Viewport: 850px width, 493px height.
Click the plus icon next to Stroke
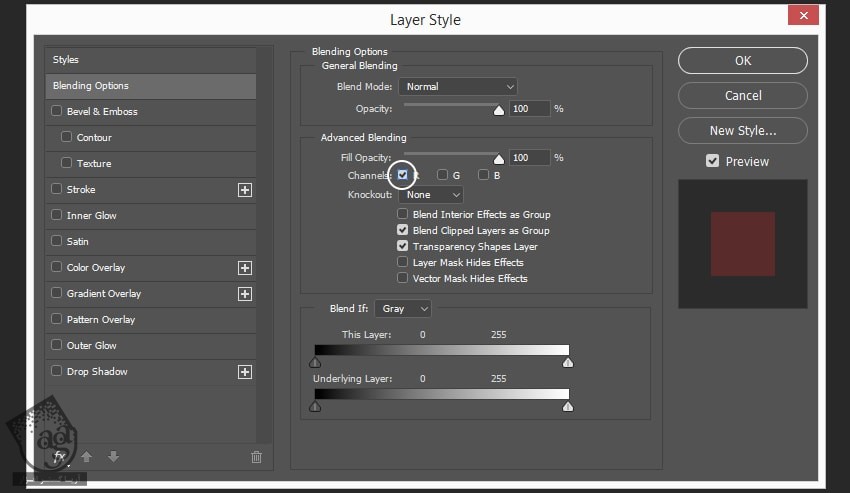(x=245, y=189)
